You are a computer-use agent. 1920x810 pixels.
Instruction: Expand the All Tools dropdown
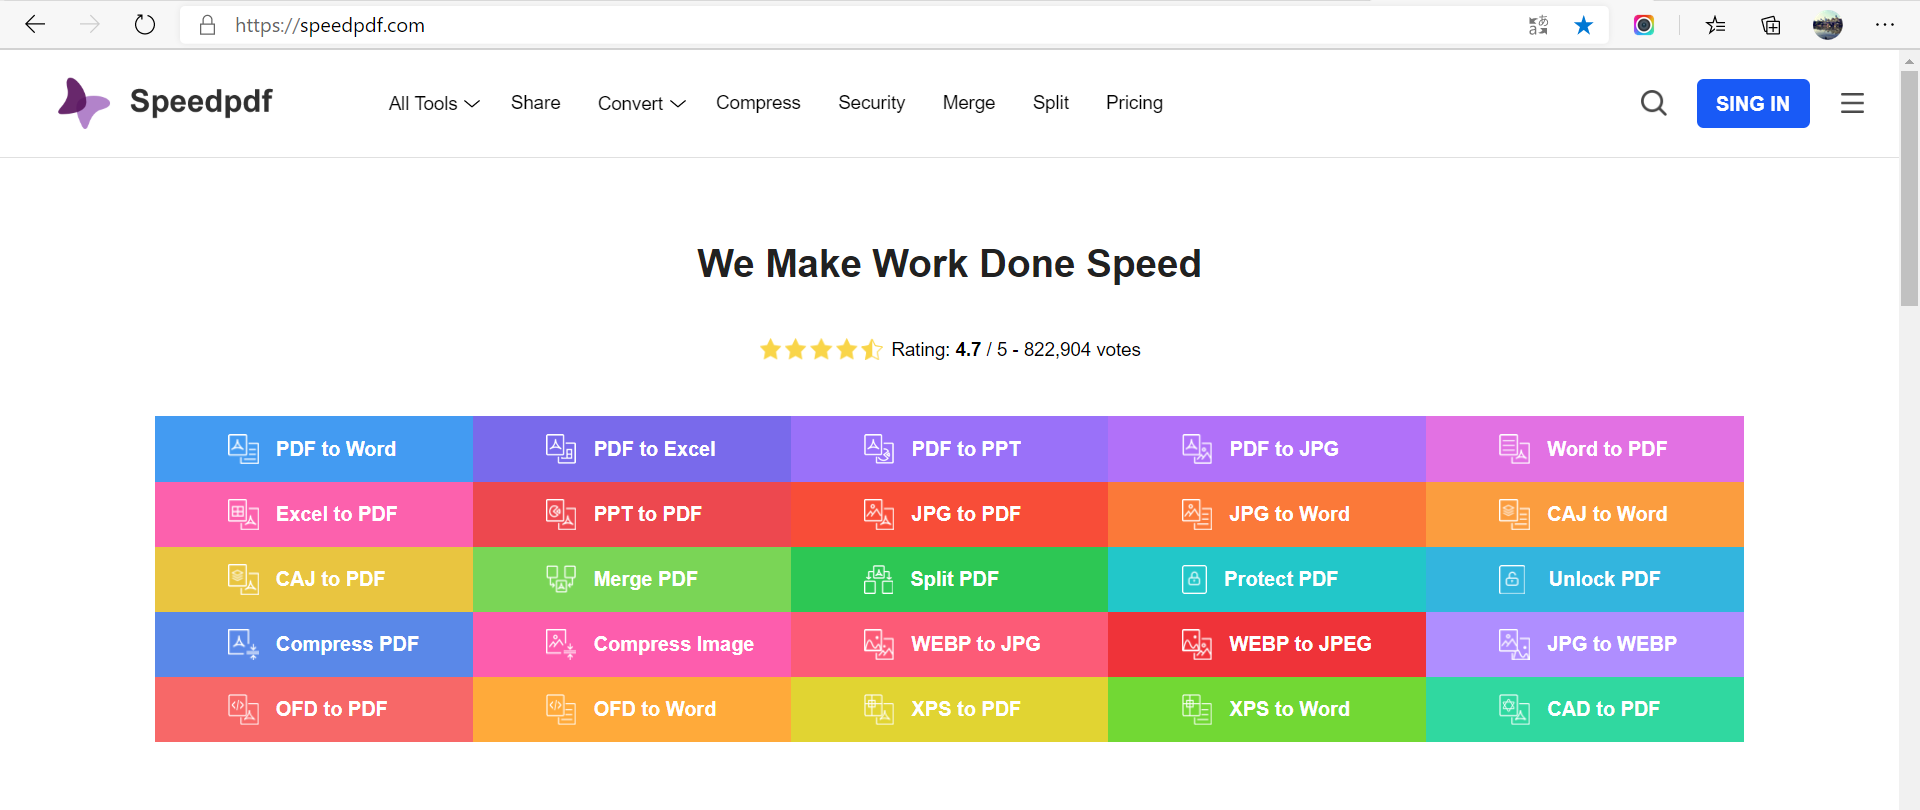[434, 103]
